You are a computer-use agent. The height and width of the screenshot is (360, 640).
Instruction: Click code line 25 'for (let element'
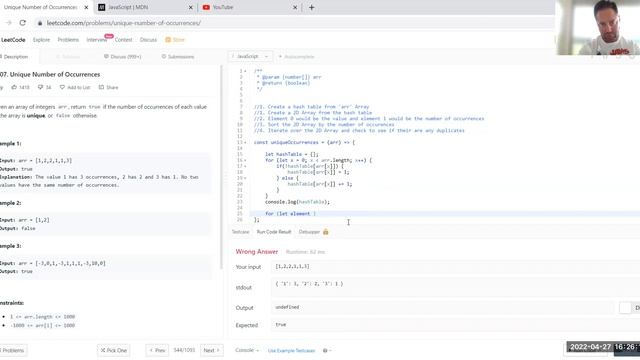pyautogui.click(x=290, y=213)
